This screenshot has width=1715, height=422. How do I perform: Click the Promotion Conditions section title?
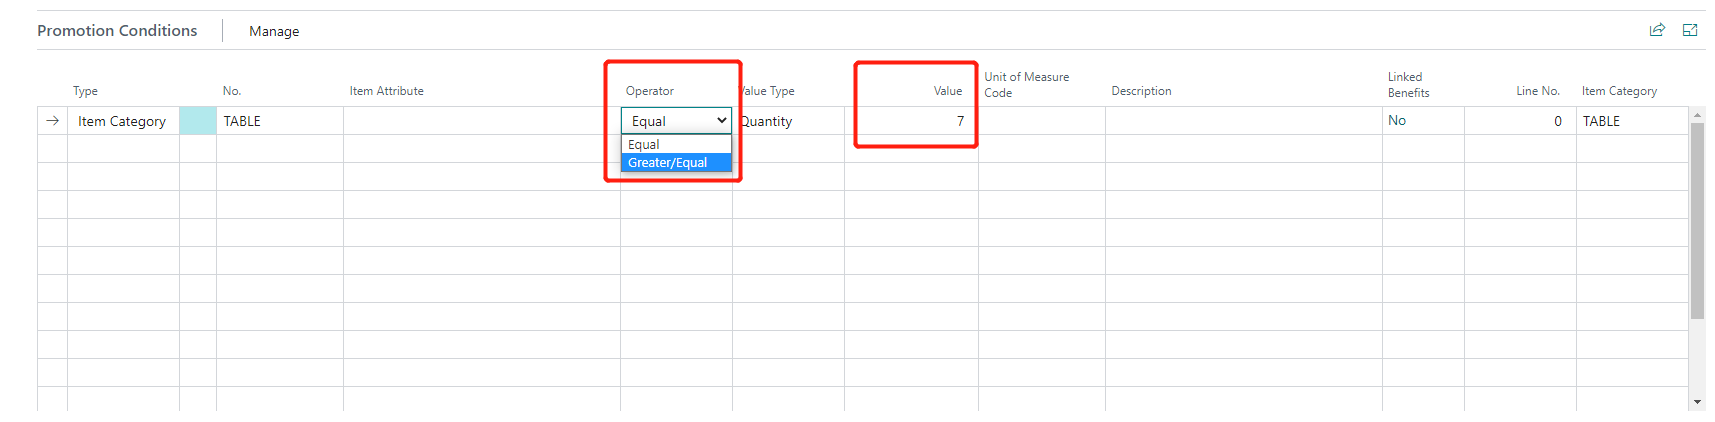click(x=117, y=31)
